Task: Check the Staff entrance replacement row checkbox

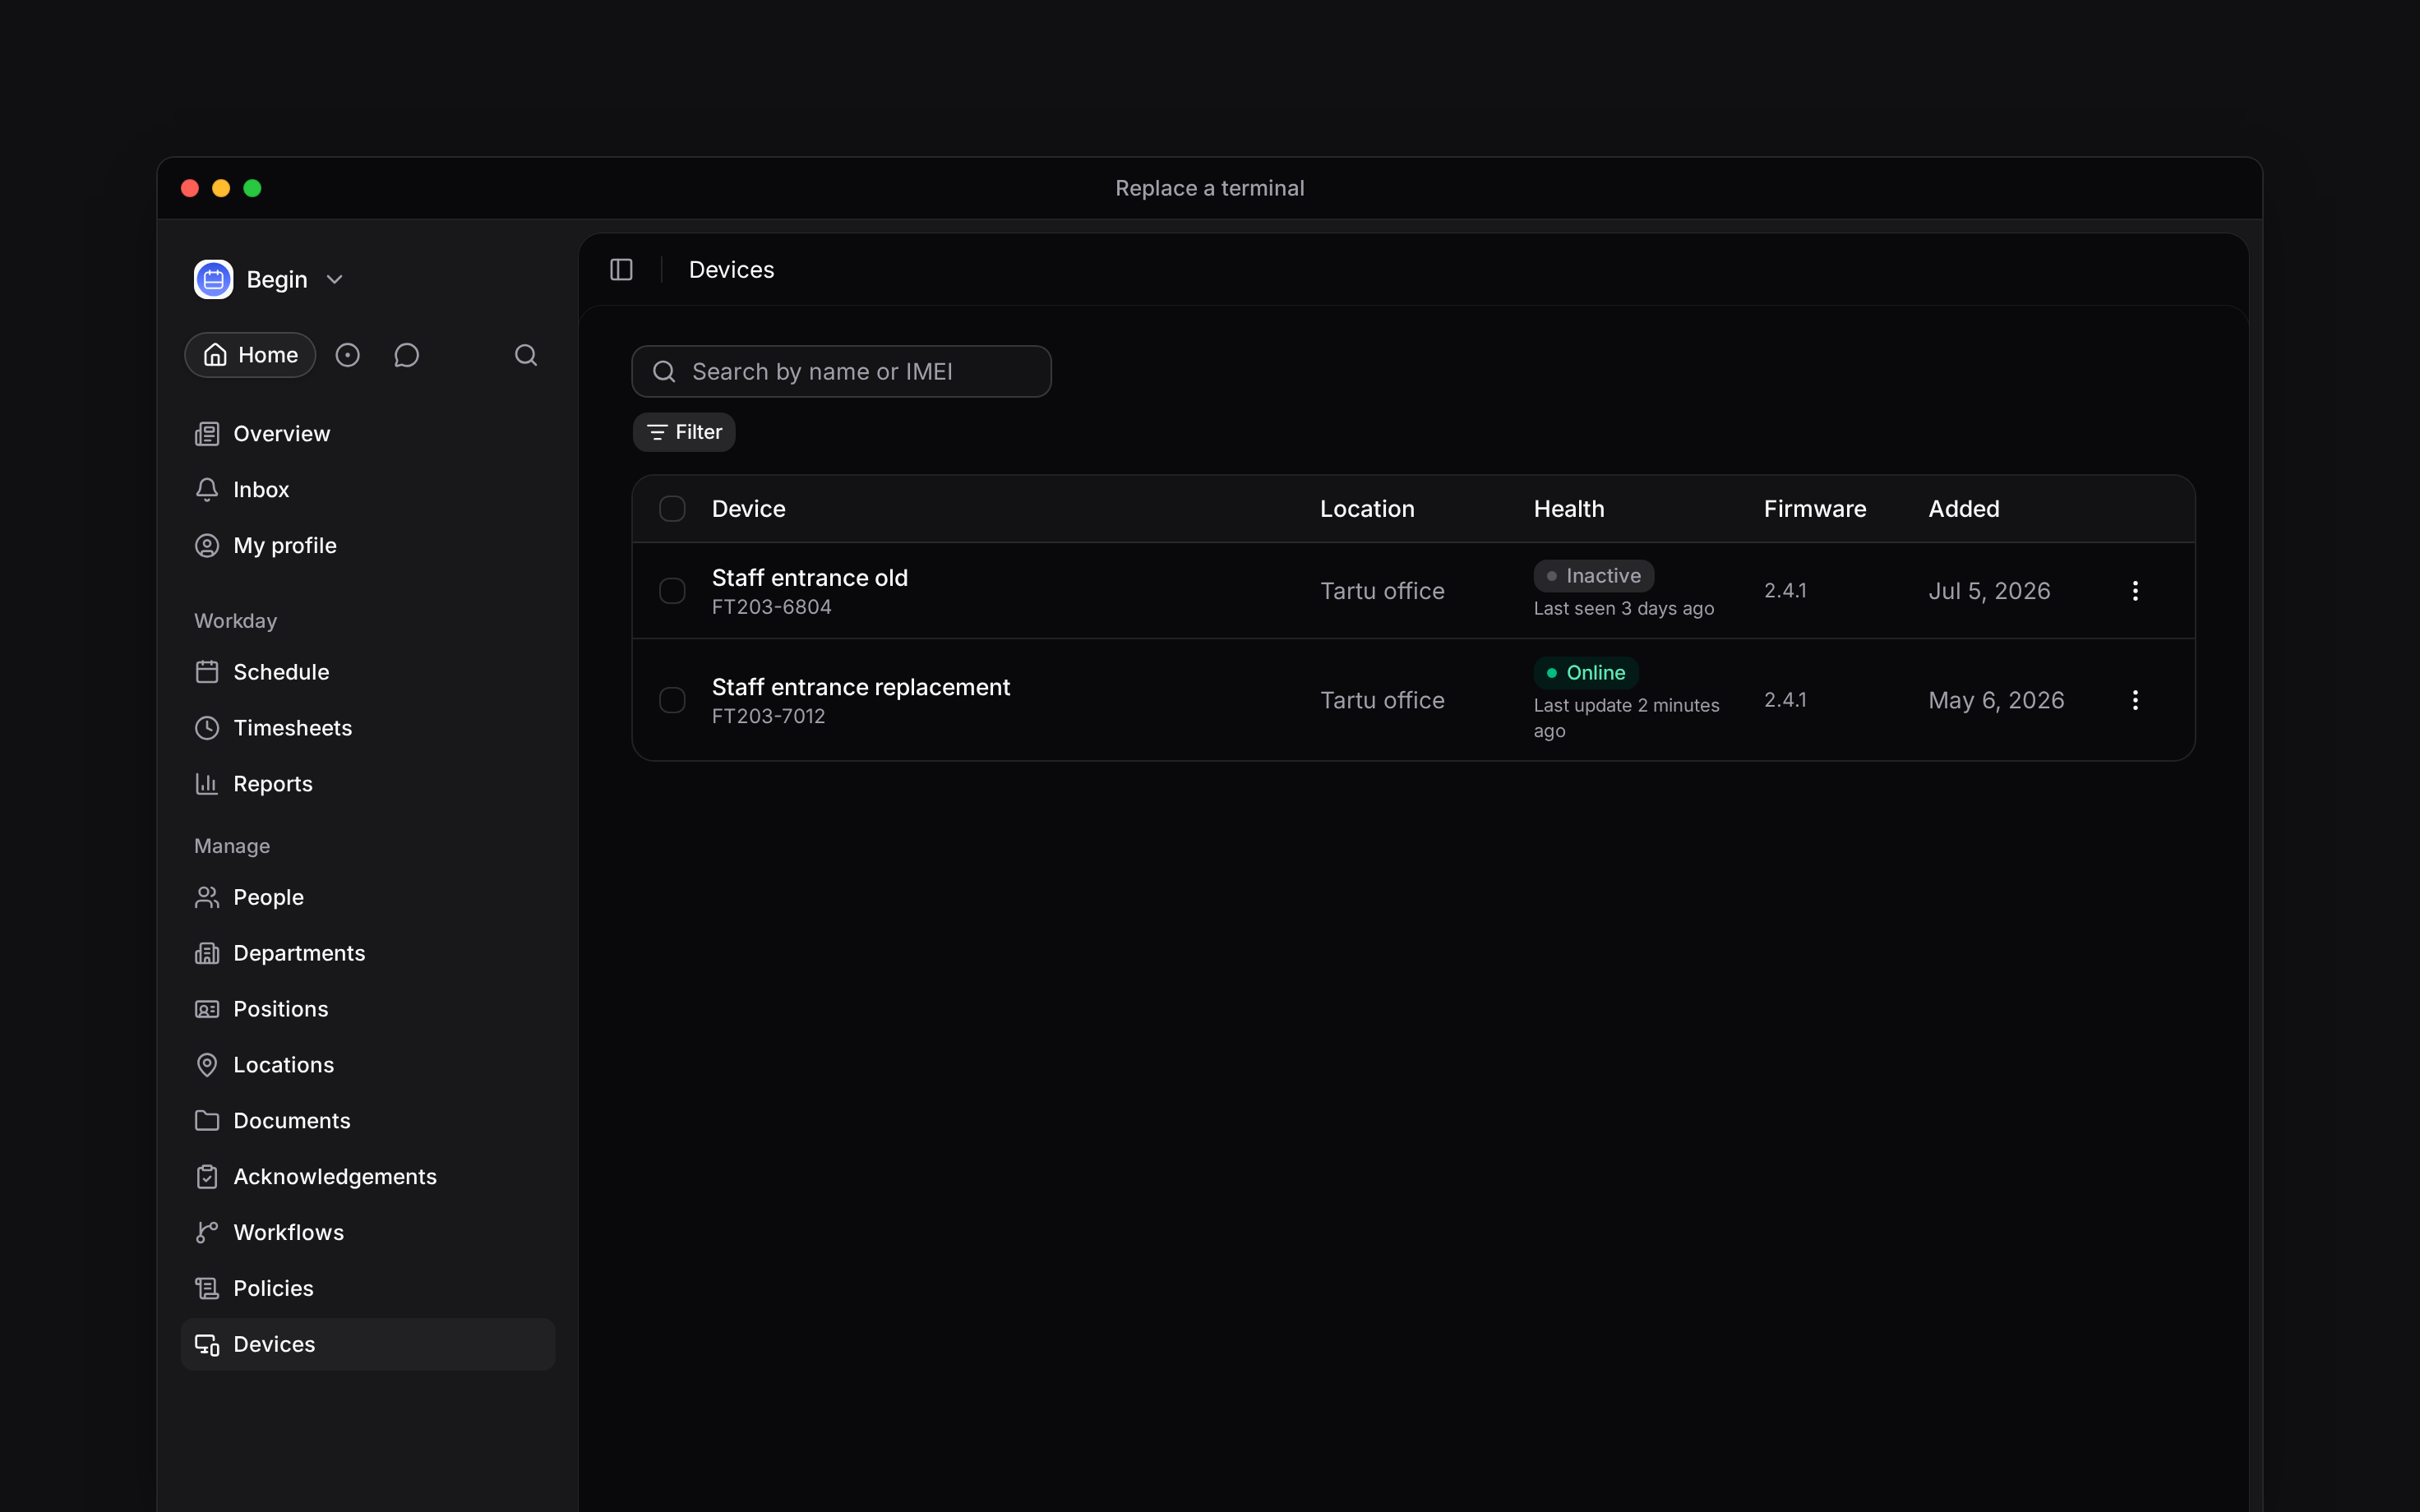Action: click(672, 700)
